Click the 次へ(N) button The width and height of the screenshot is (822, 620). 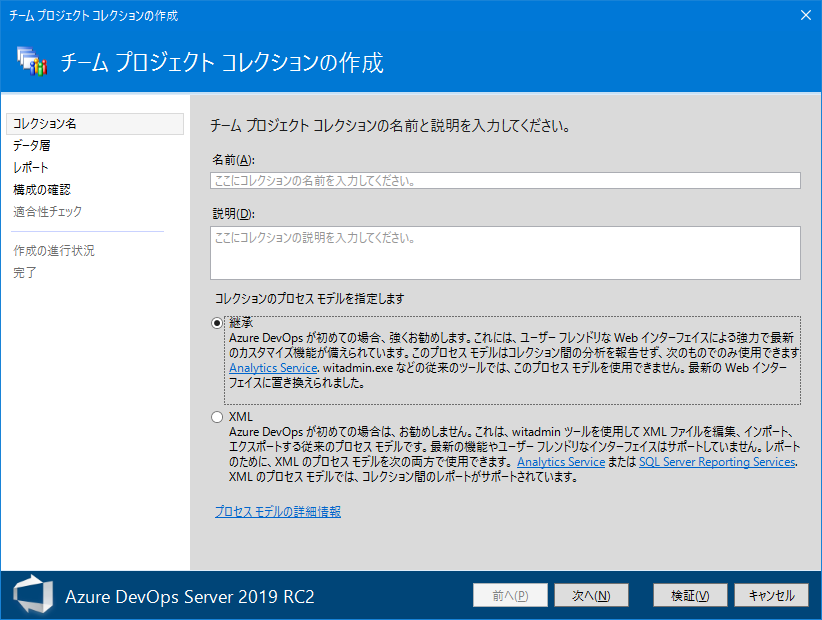click(x=591, y=595)
